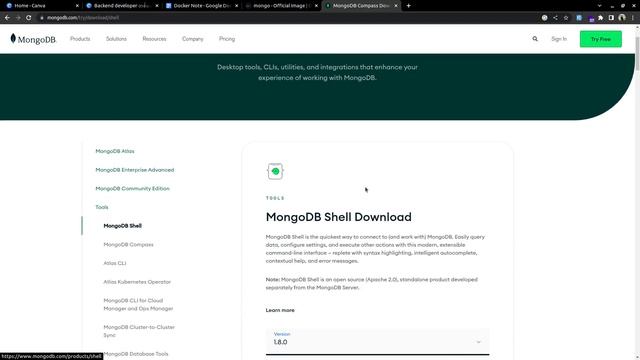
Task: Close the Backend developer tab
Action: pos(157,6)
